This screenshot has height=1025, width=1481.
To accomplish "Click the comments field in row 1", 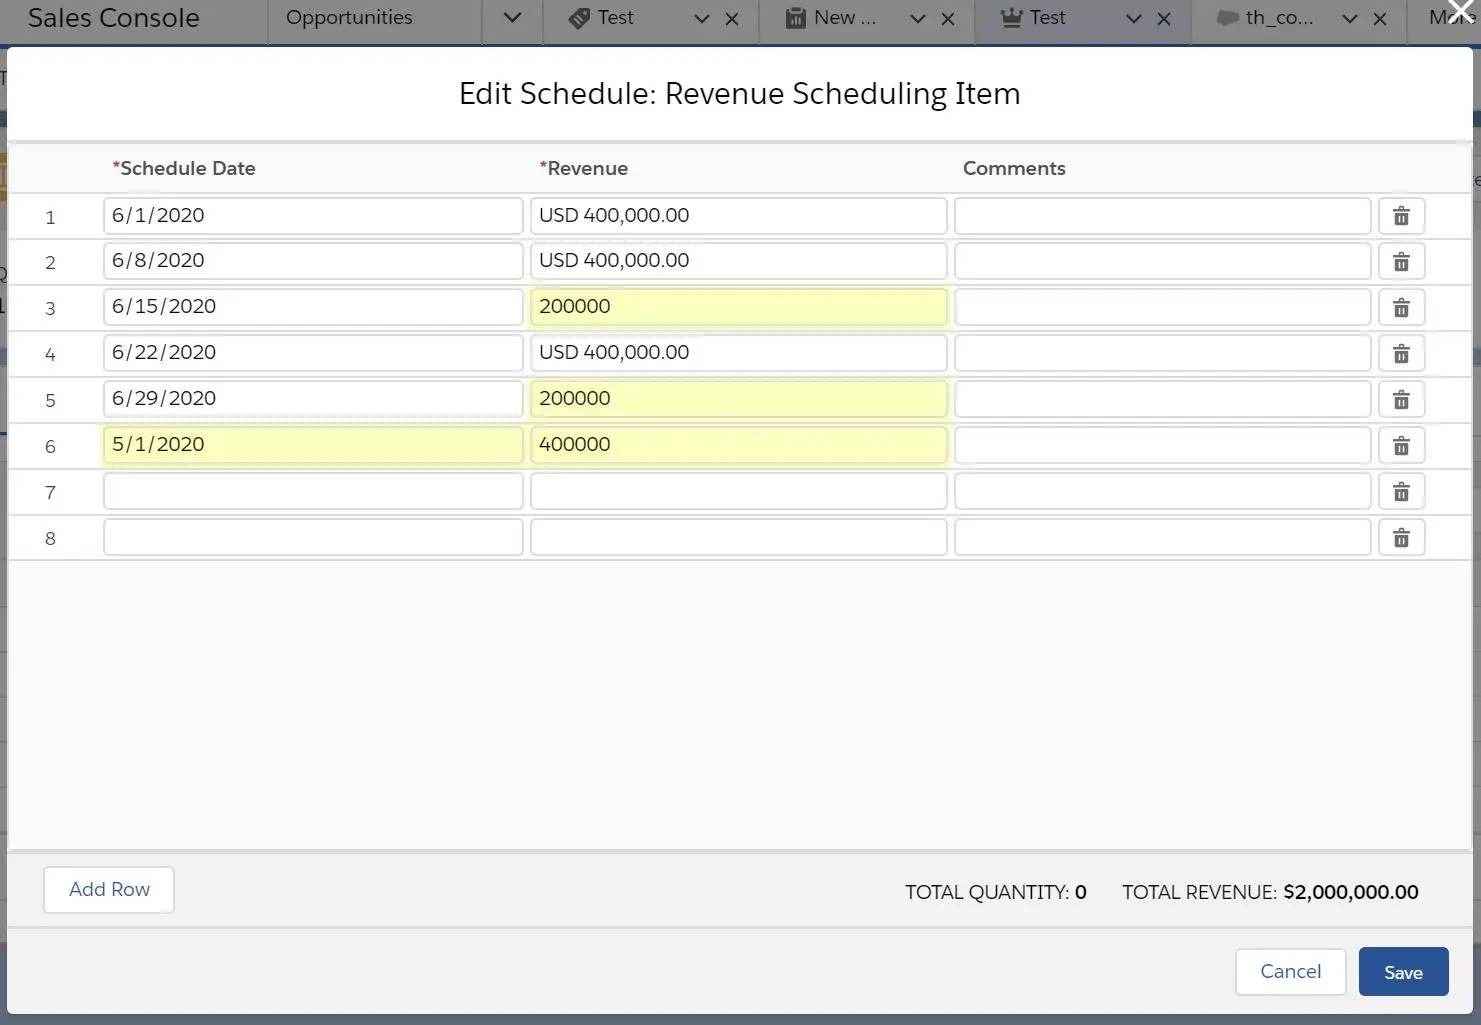I will (1163, 216).
